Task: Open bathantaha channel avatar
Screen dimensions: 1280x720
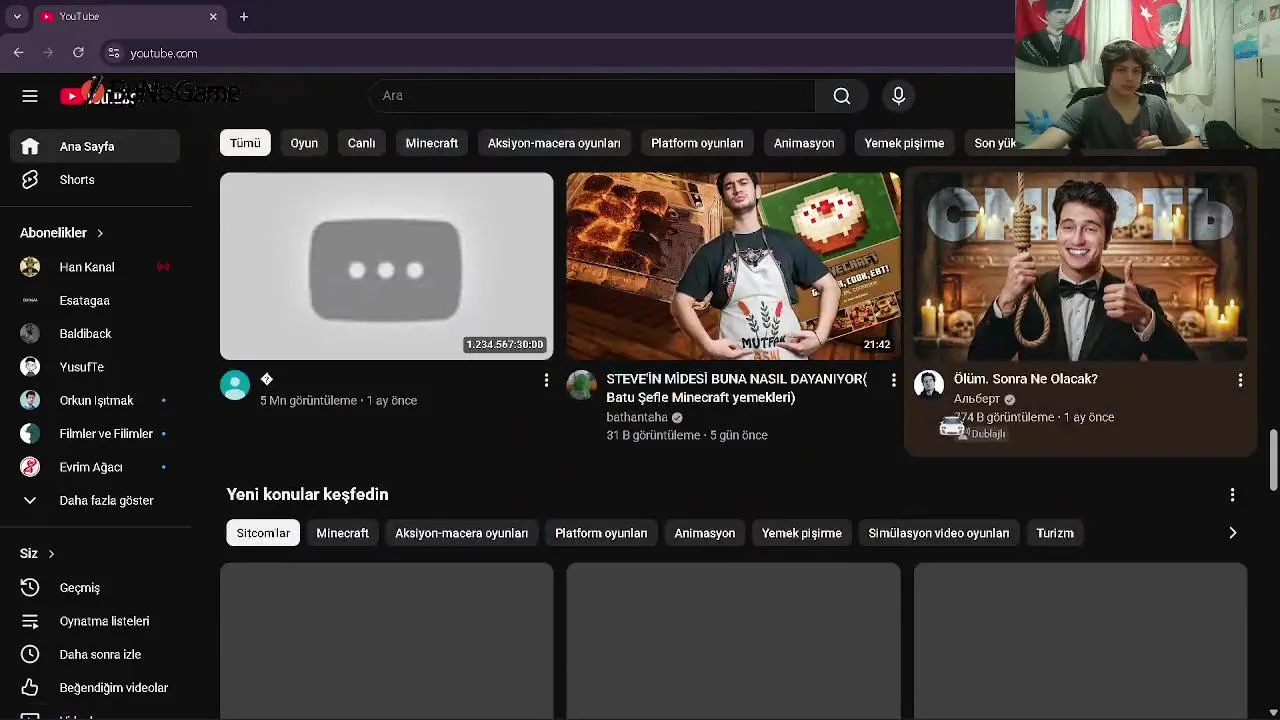Action: tap(582, 385)
